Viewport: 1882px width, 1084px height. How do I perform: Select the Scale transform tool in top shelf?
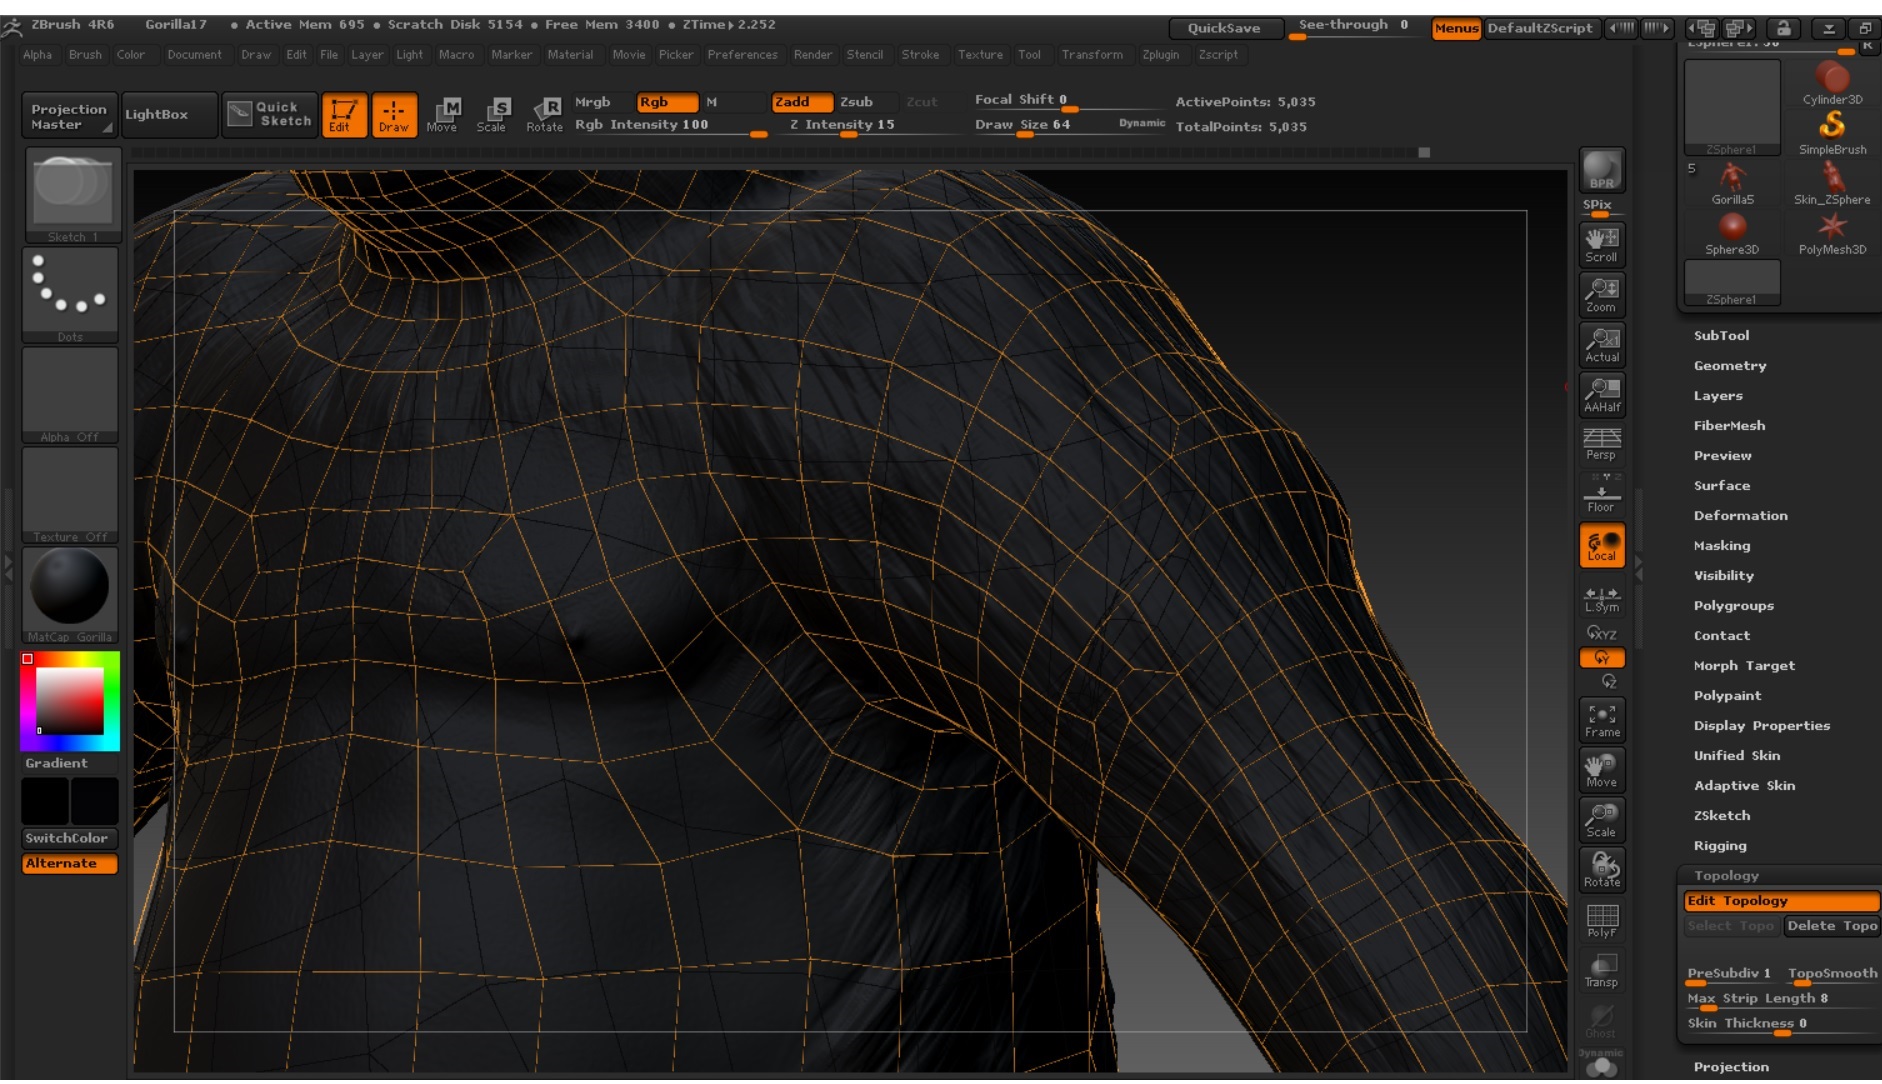pyautogui.click(x=492, y=115)
